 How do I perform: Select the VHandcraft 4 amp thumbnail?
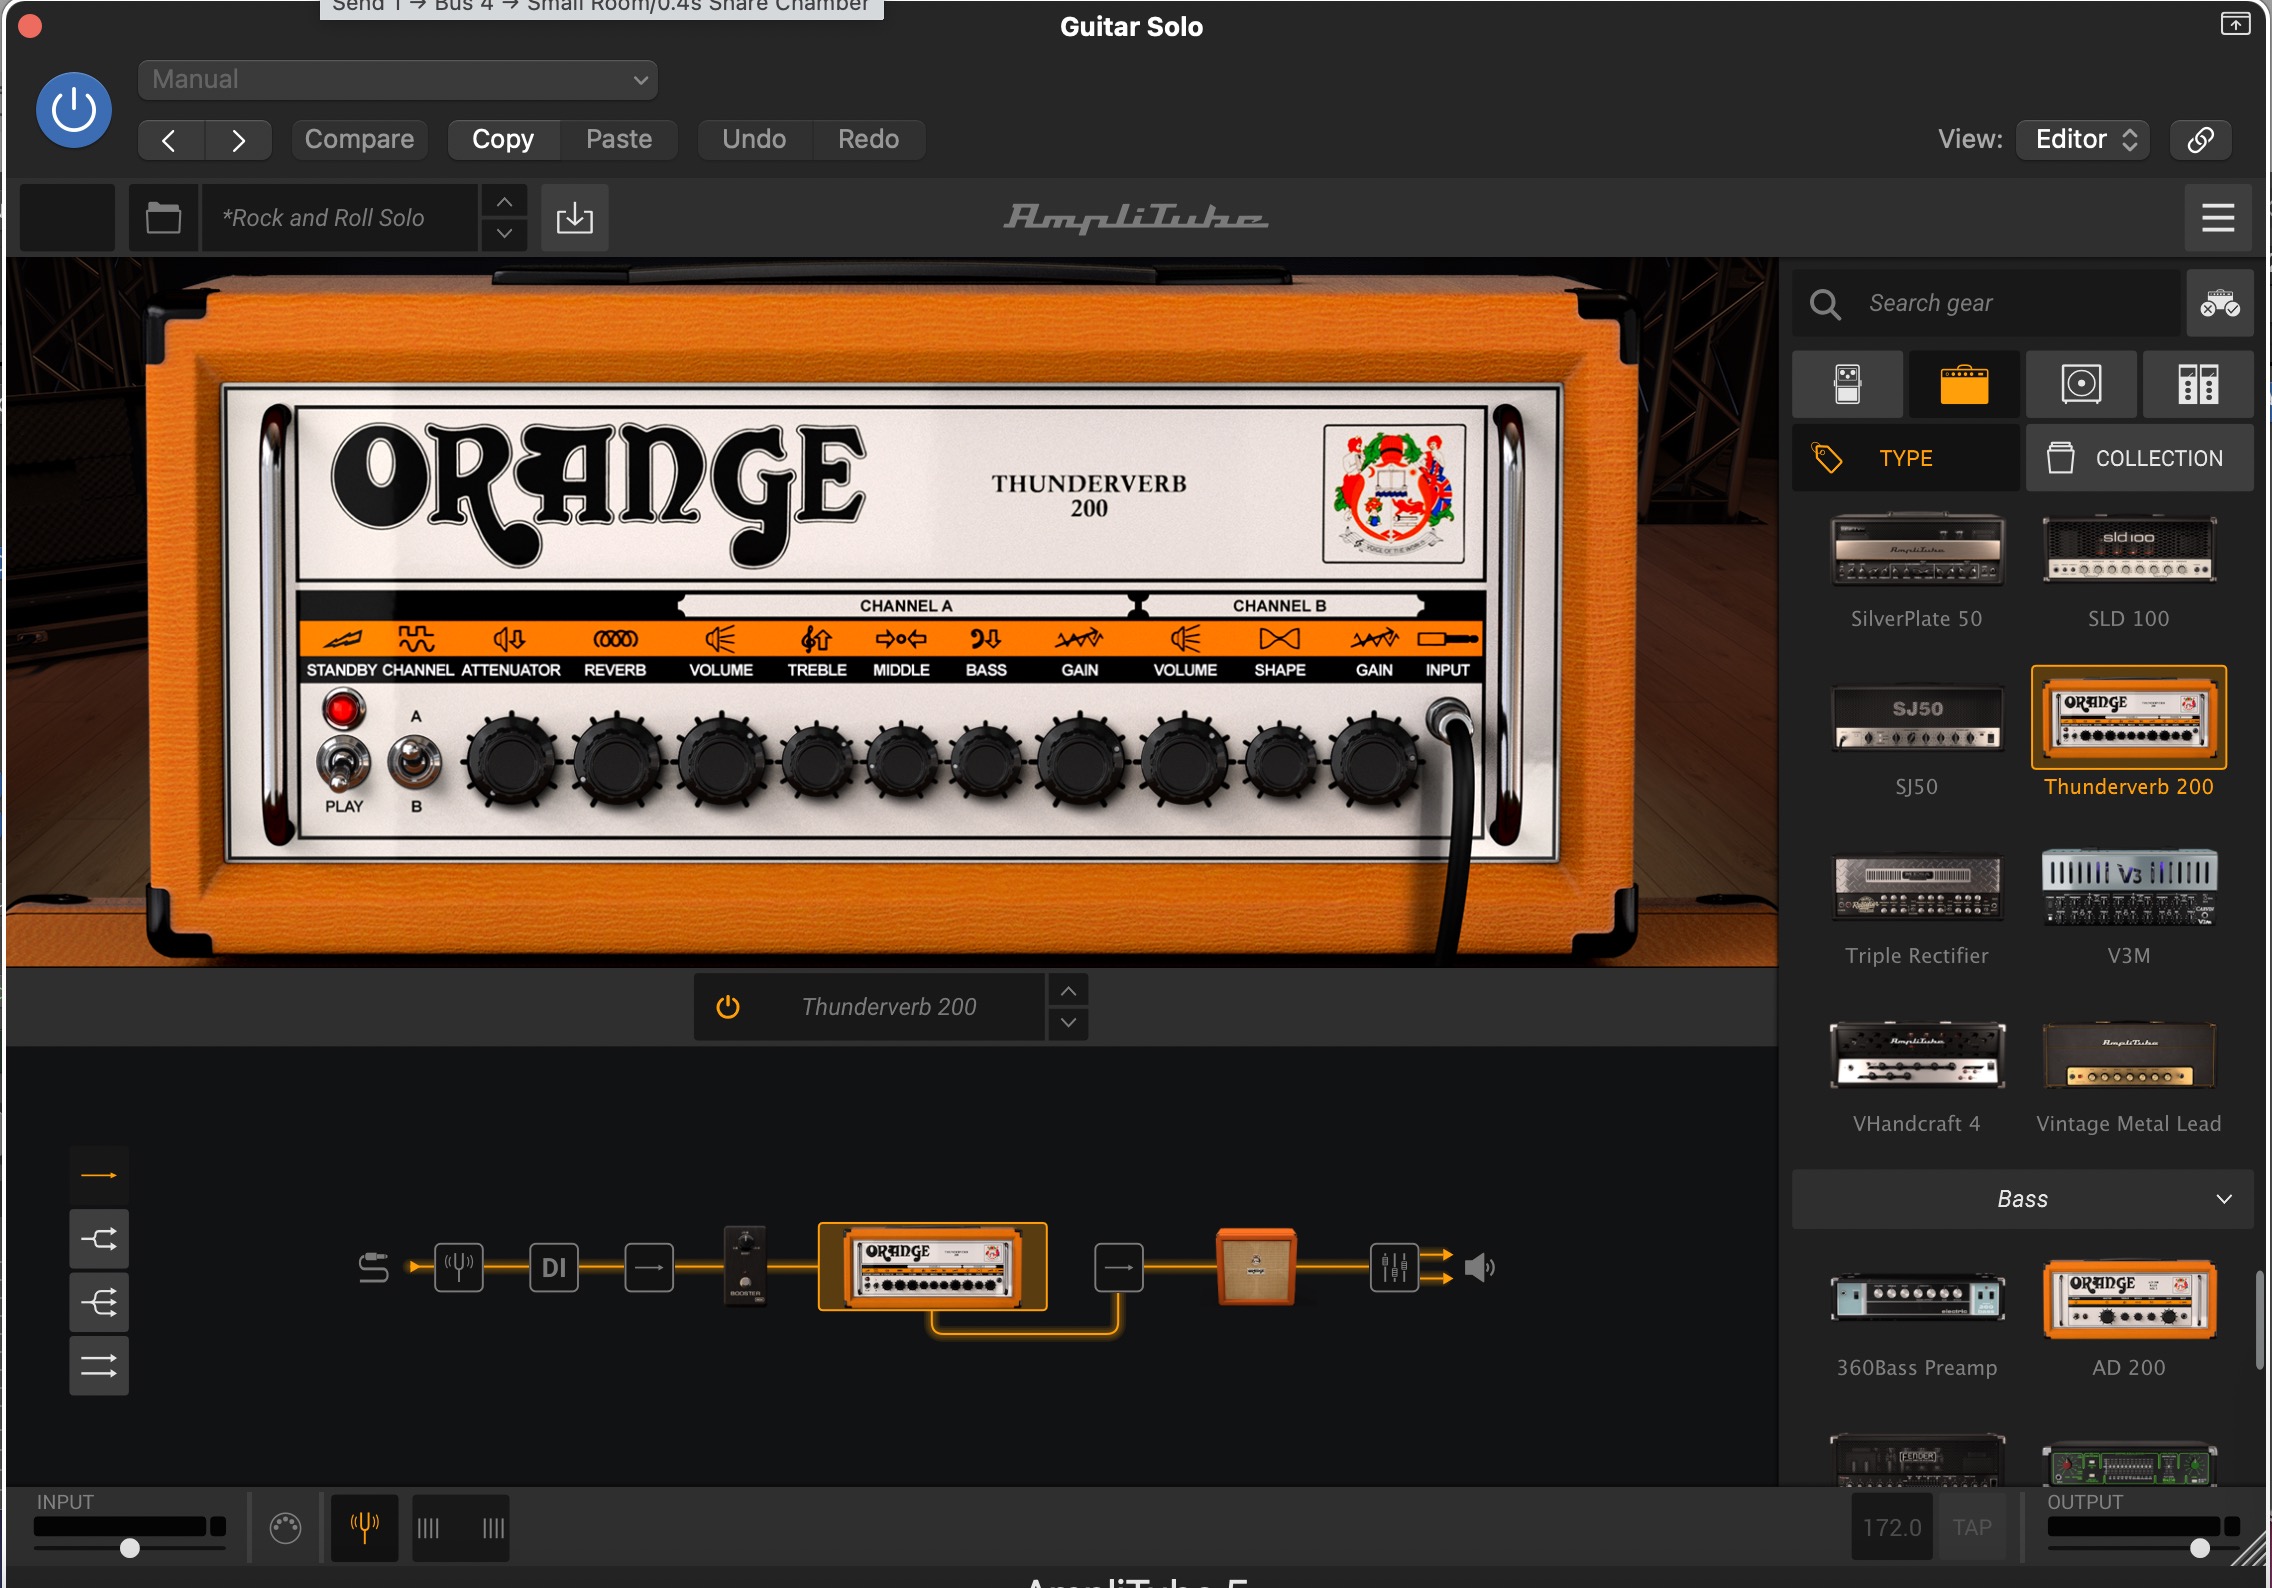pos(1917,1054)
